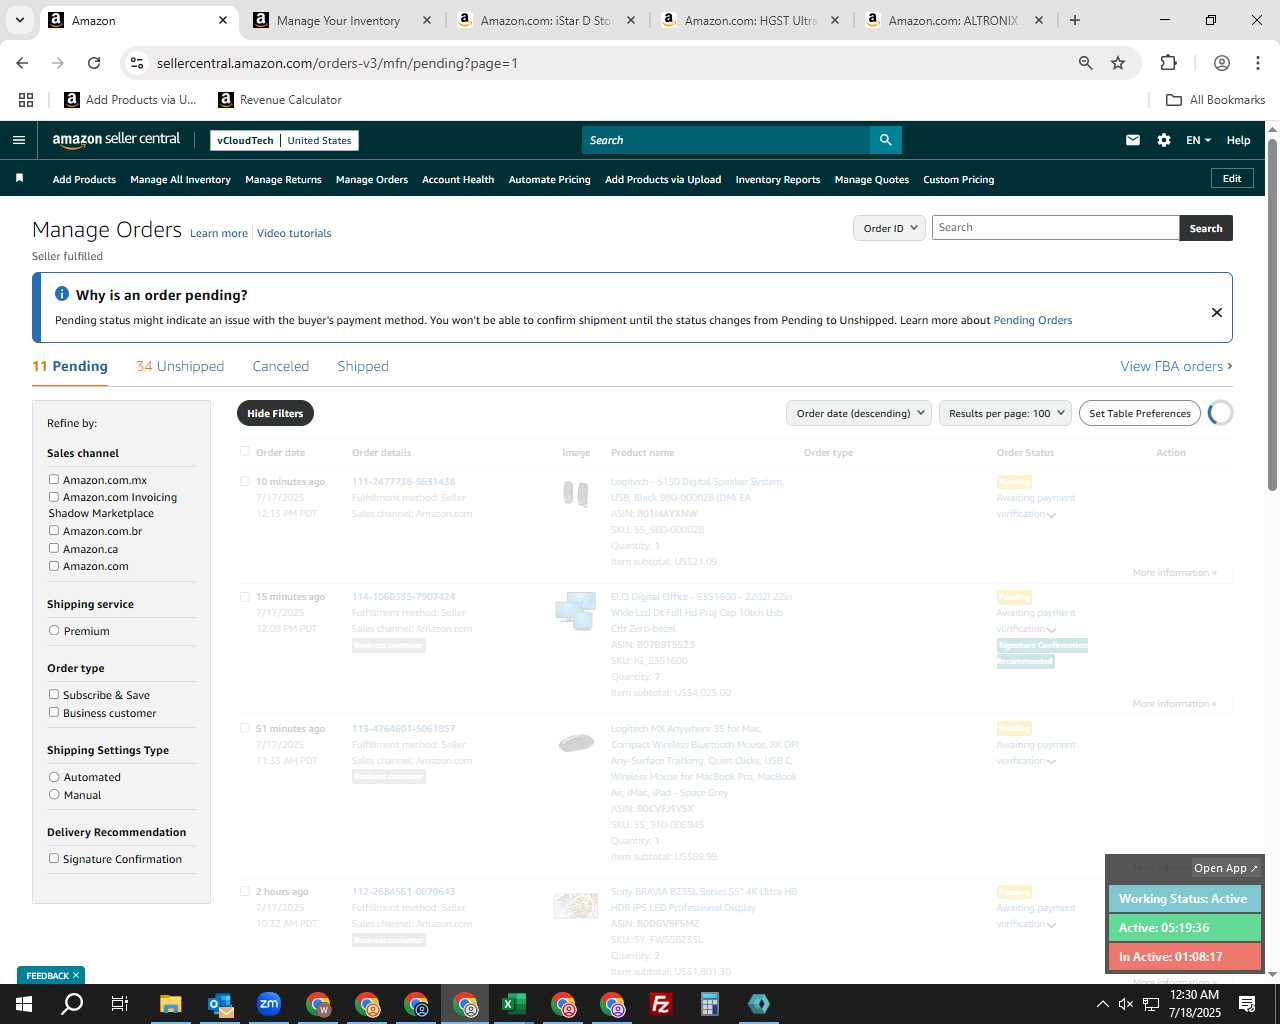Image resolution: width=1280 pixels, height=1024 pixels.
Task: Click the Edit button in nav bar
Action: pyautogui.click(x=1232, y=178)
